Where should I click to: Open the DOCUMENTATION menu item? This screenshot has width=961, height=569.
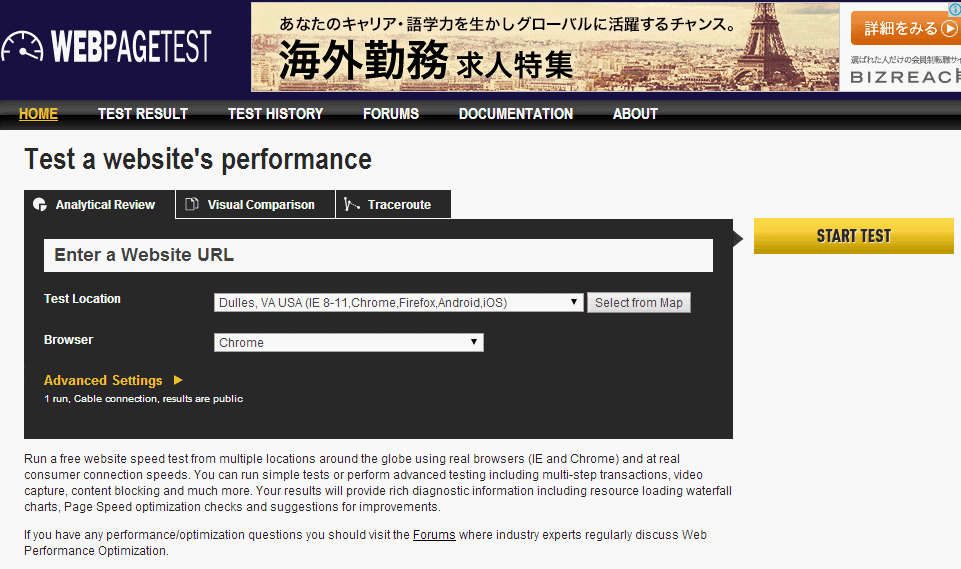[x=515, y=114]
